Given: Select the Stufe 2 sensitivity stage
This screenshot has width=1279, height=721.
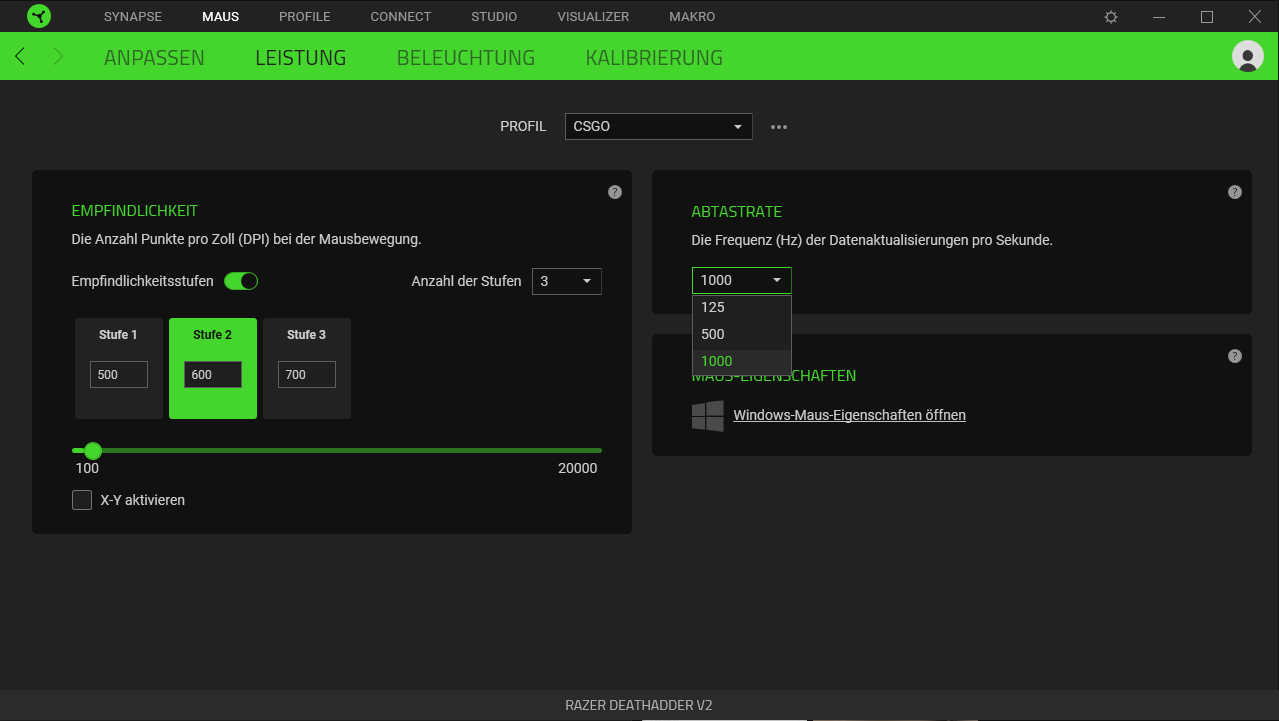Looking at the screenshot, I should click(x=213, y=369).
